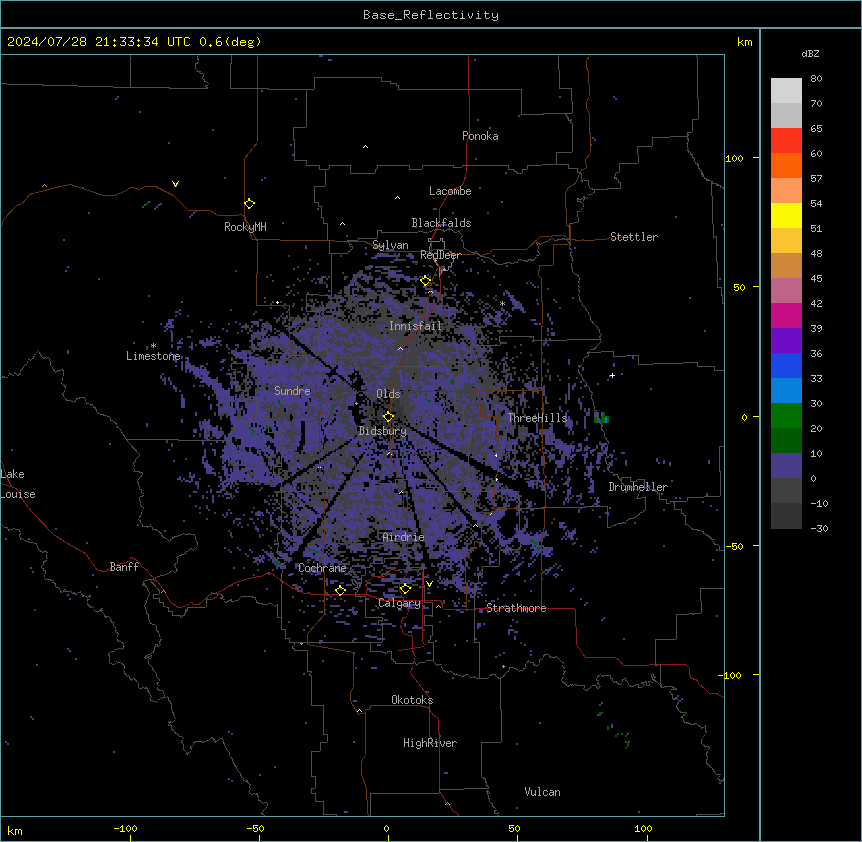Click the yellow diamond marker near Cochrane
The image size is (862, 842).
340,590
